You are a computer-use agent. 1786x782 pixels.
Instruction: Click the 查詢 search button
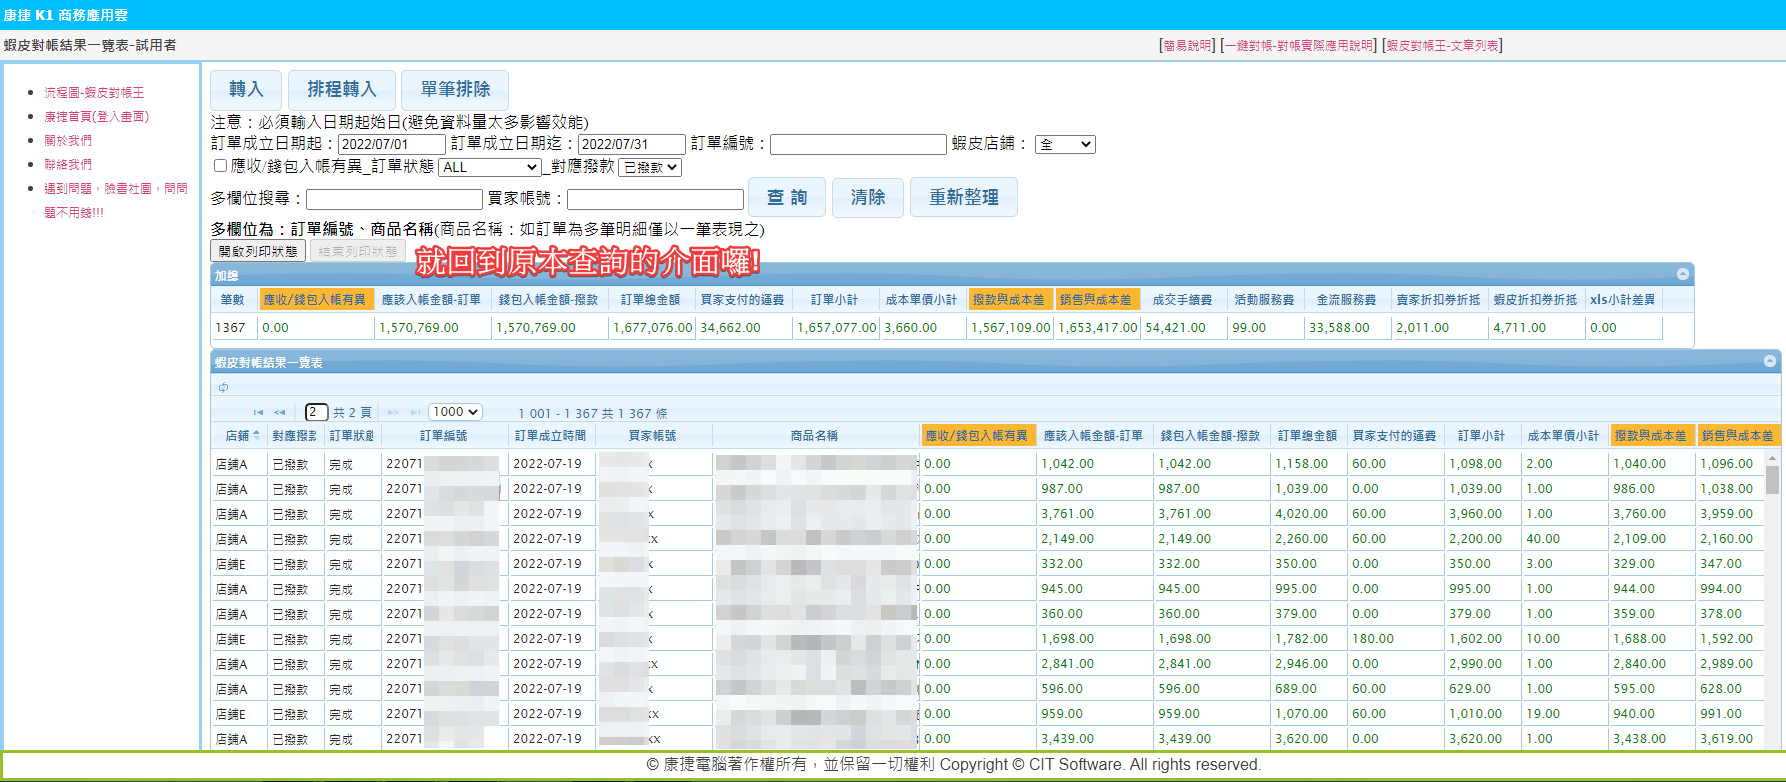pos(786,197)
